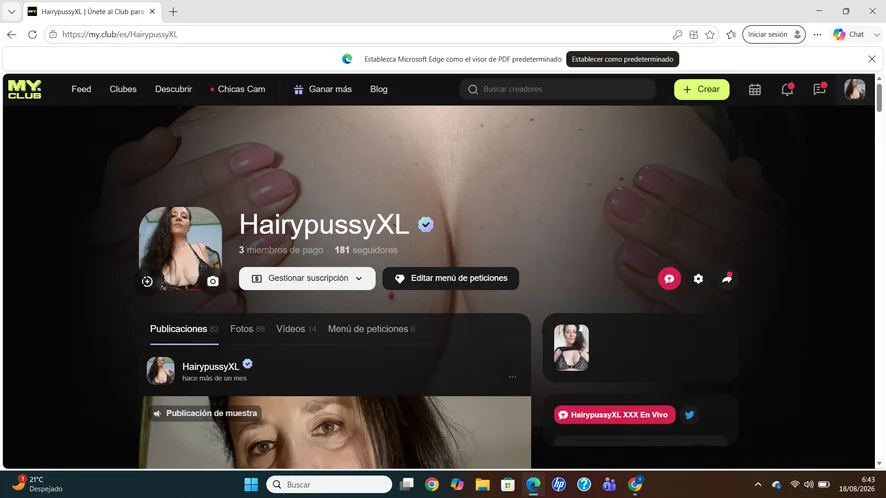Show hidden system tray icons
Image resolution: width=886 pixels, height=498 pixels.
(x=758, y=484)
